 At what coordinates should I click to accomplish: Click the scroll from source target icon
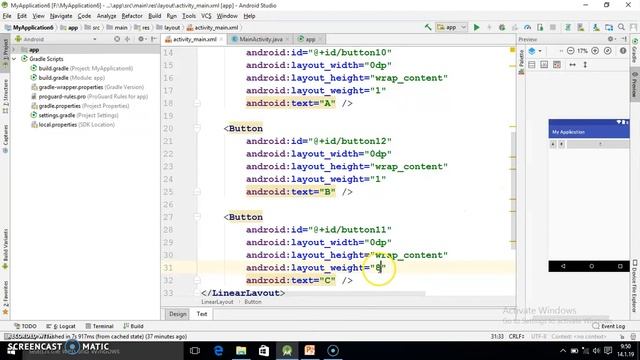(117, 39)
